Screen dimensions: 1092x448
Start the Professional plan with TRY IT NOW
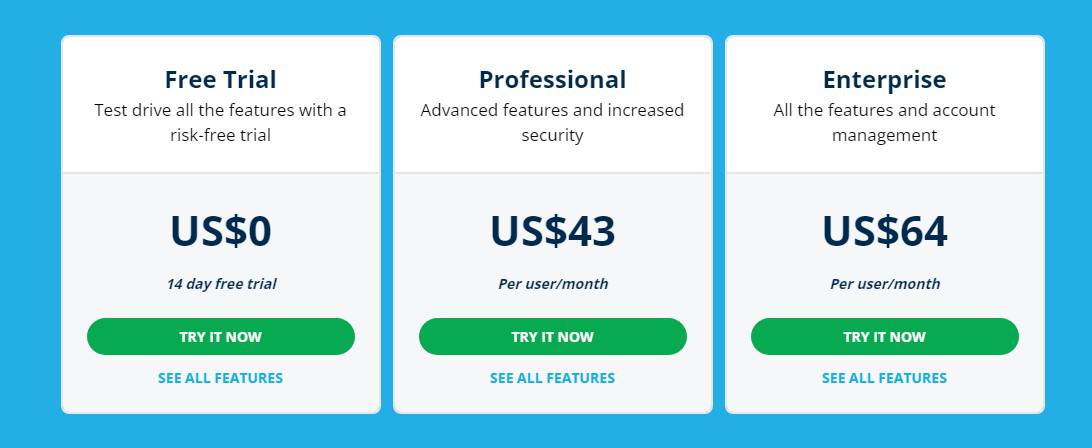coord(552,337)
